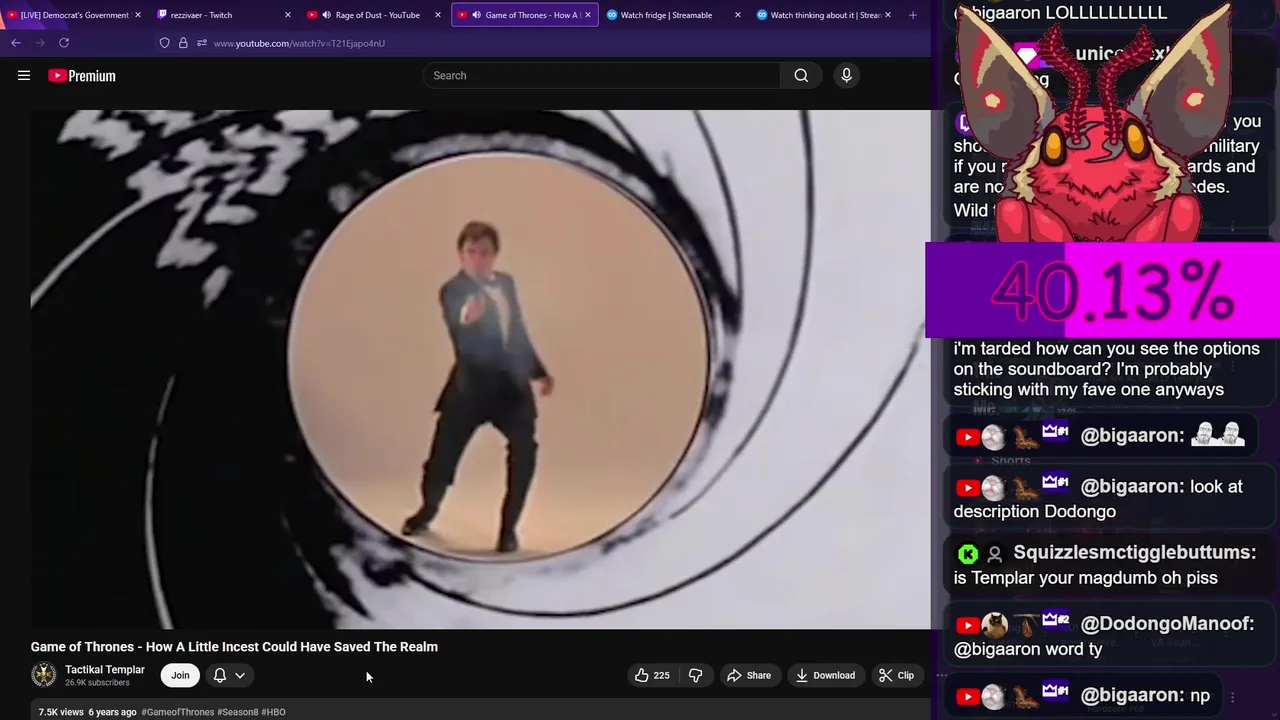Click the 40.13% overlay counter
Viewport: 1280px width, 720px height.
click(x=1103, y=291)
